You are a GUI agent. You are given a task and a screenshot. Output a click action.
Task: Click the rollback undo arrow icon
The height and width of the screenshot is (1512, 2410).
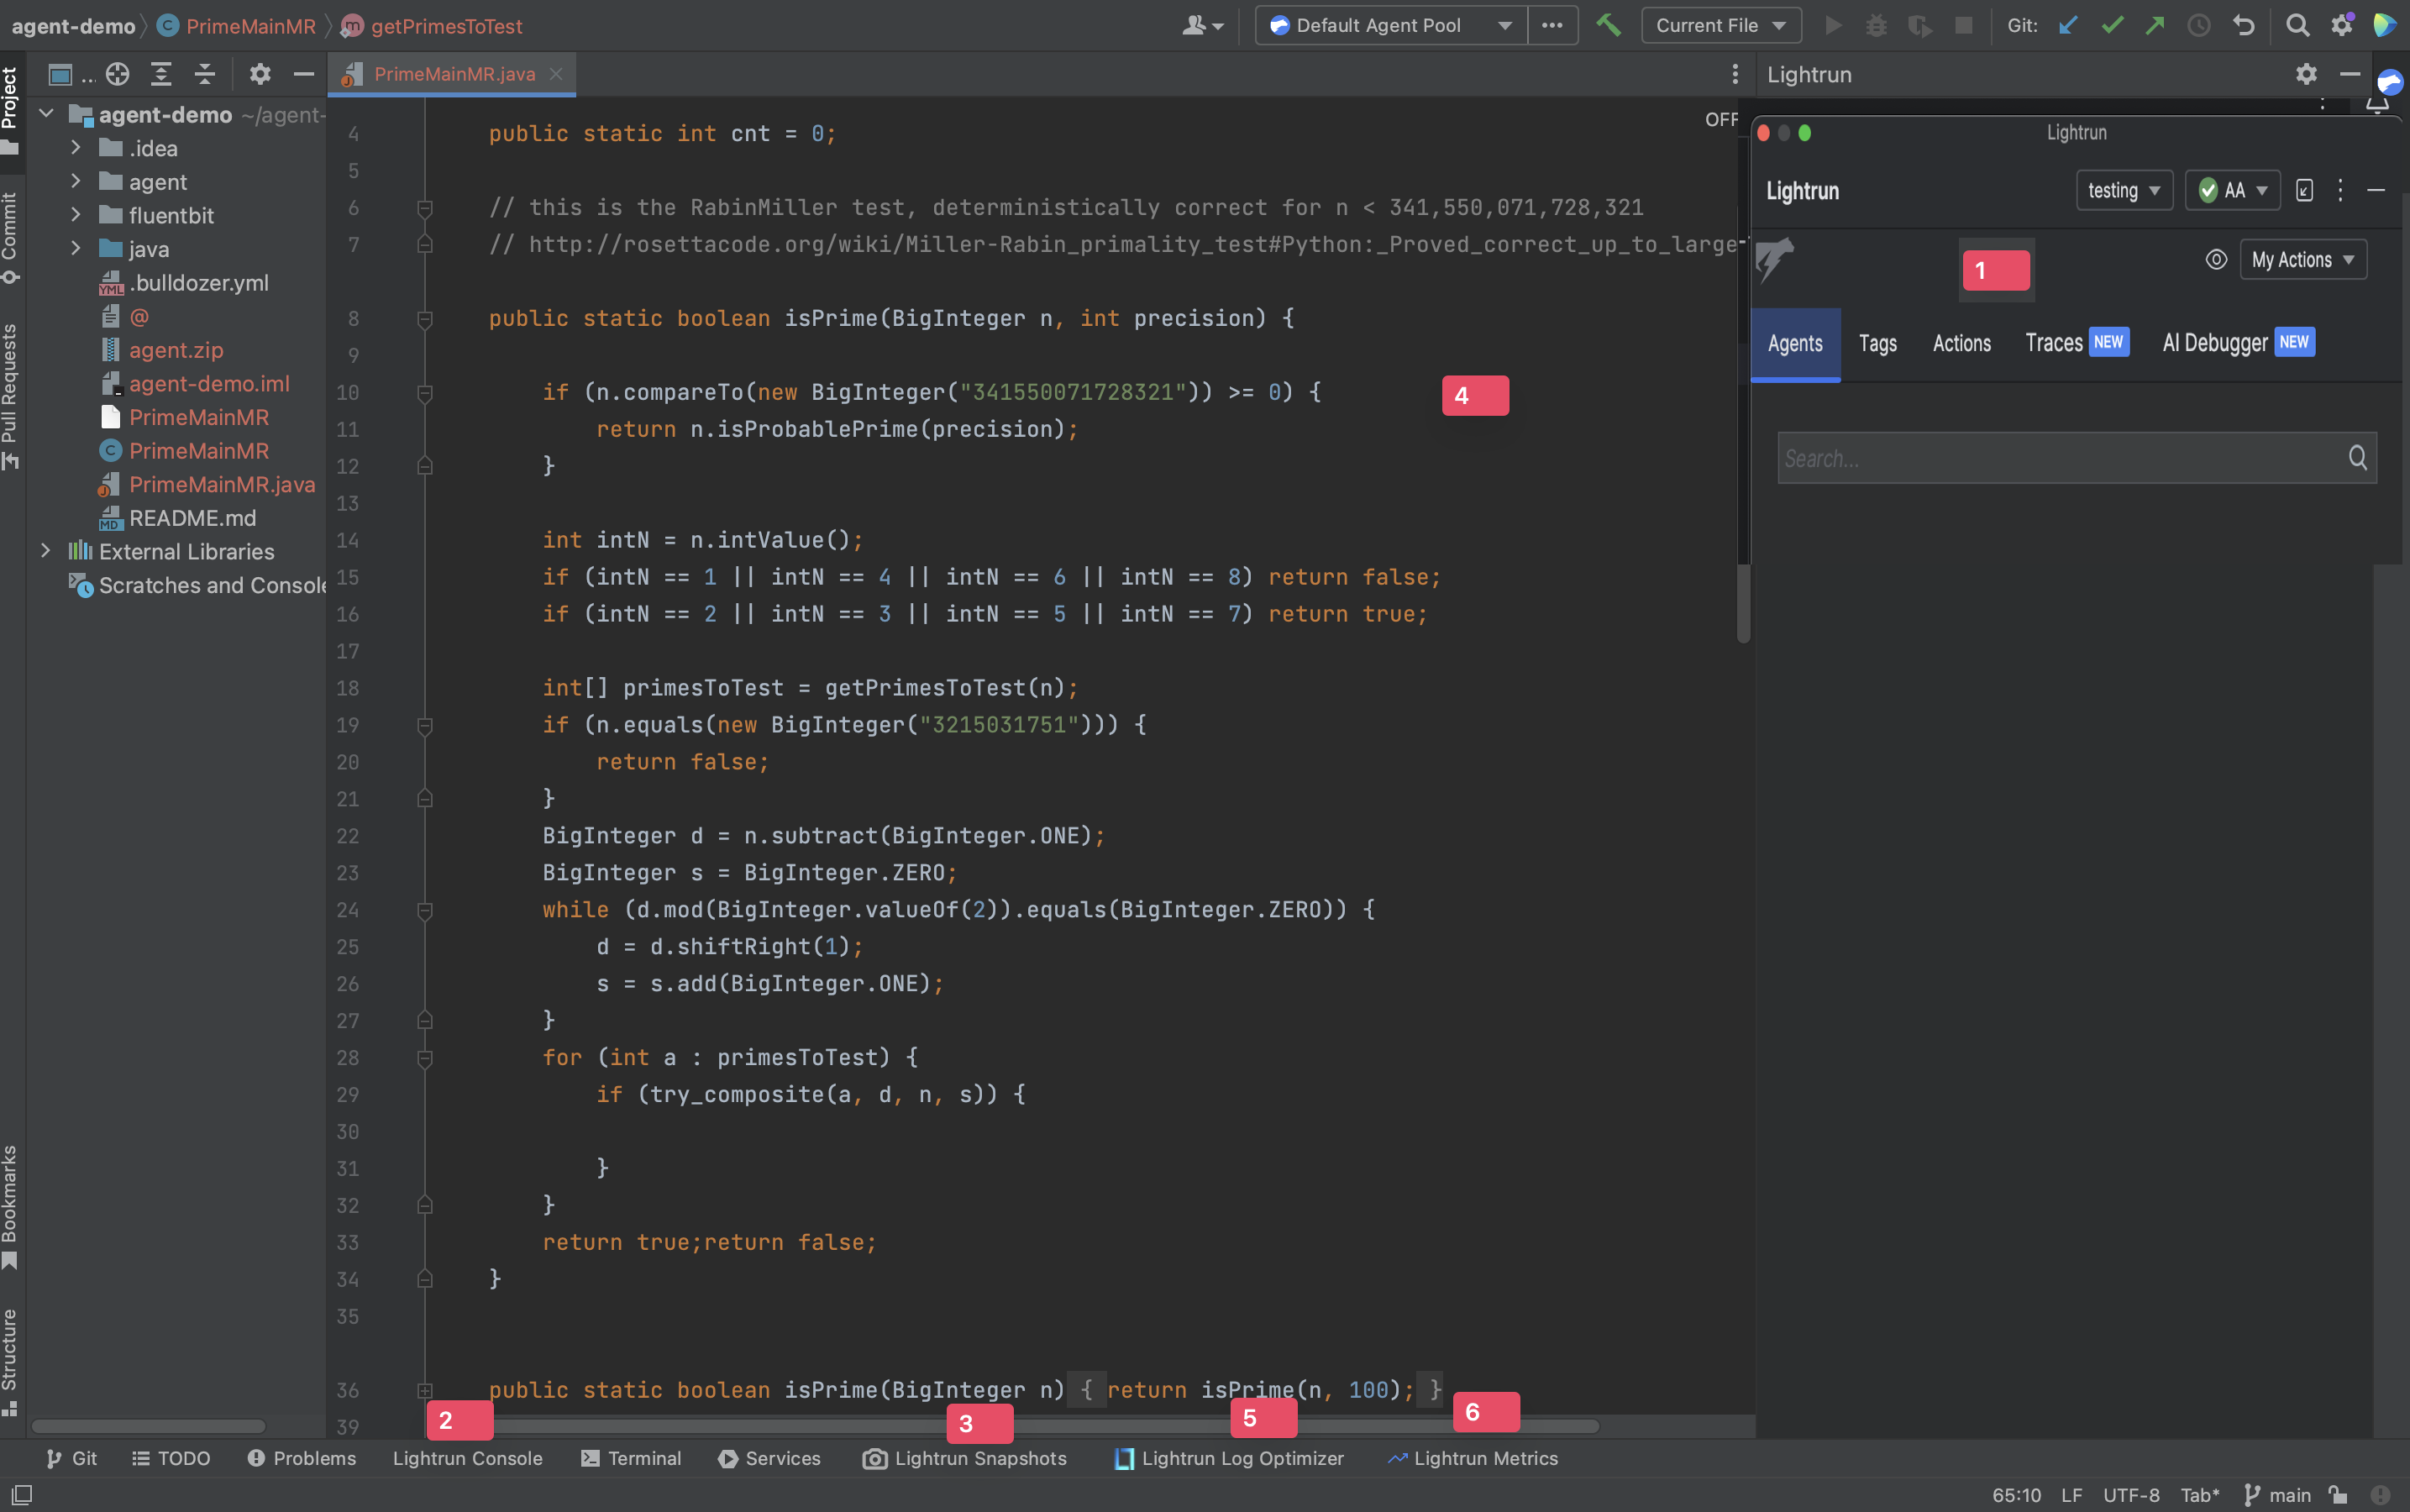pos(2244,25)
